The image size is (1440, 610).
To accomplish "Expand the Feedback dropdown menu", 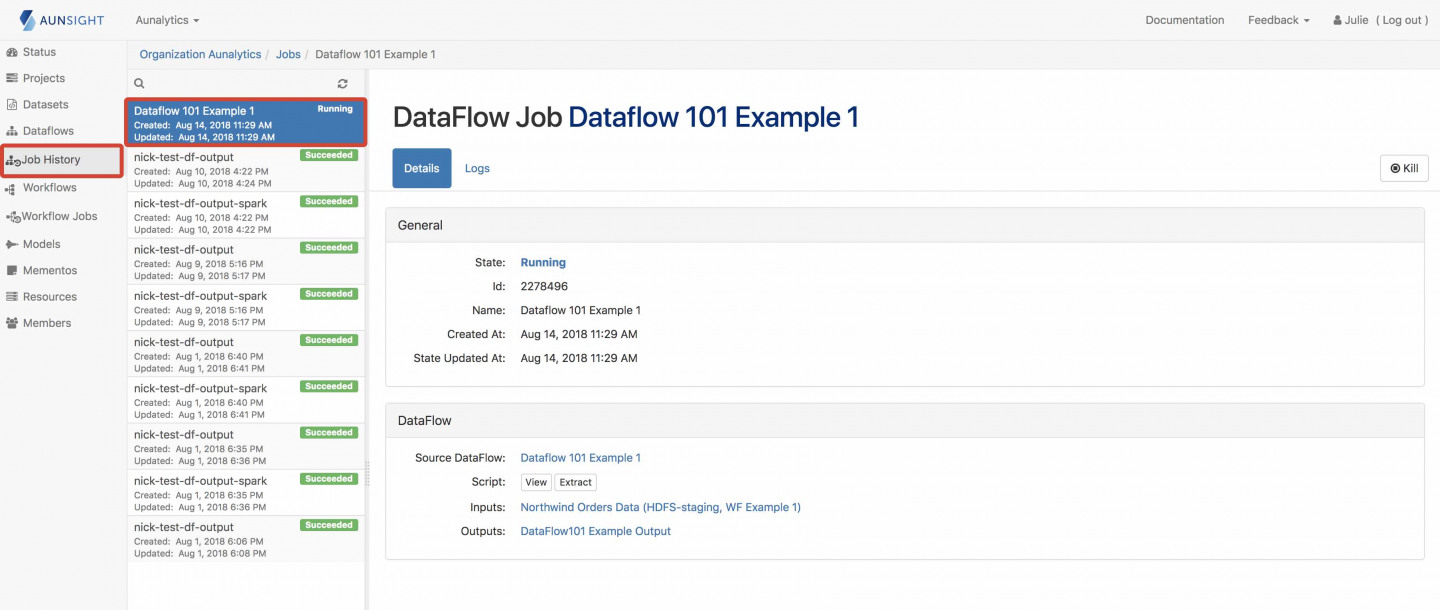I will 1278,20.
